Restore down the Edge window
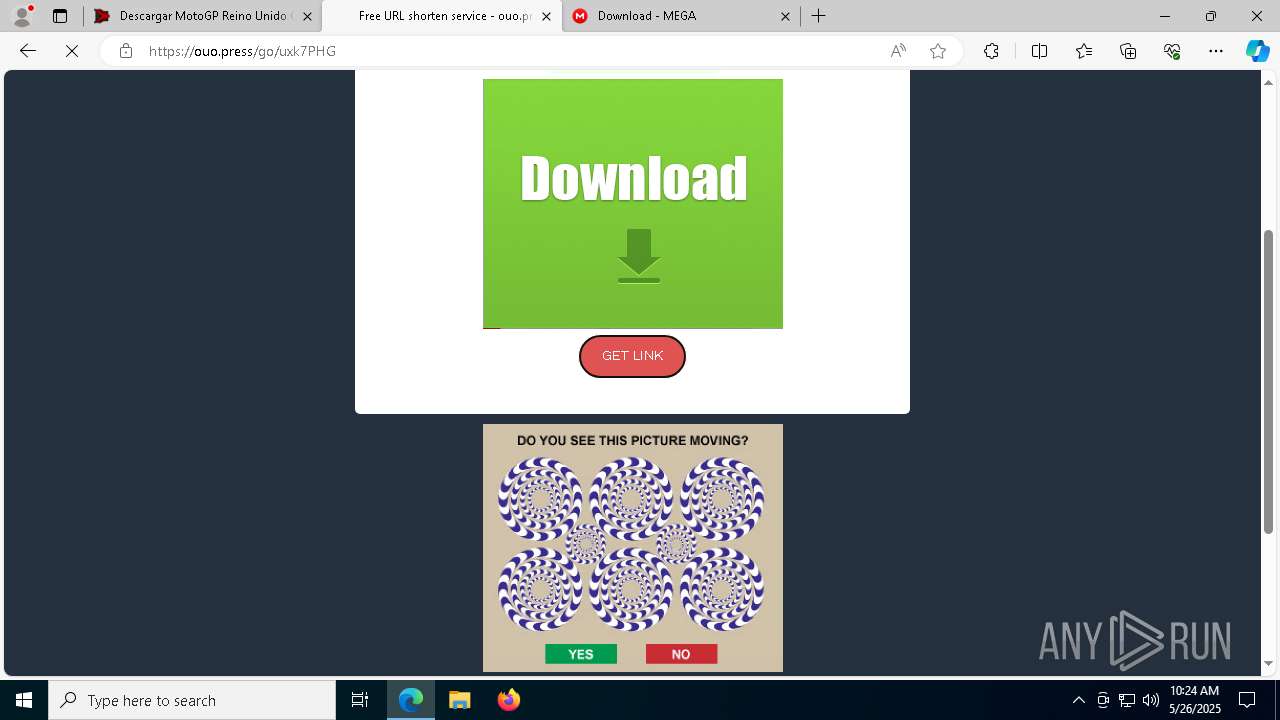 coord(1210,16)
